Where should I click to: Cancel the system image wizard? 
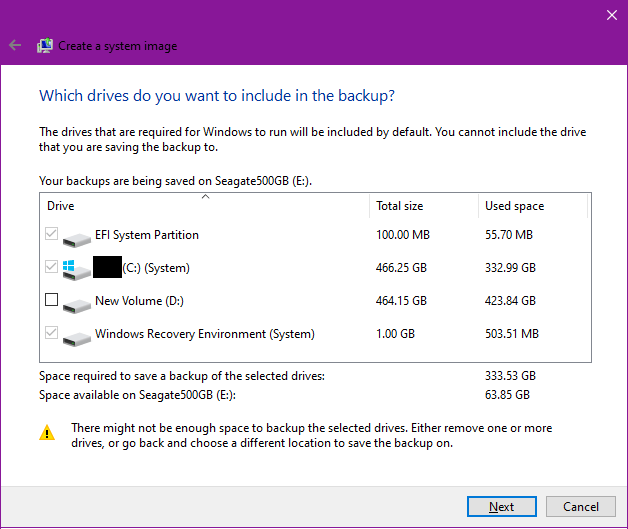tap(580, 507)
